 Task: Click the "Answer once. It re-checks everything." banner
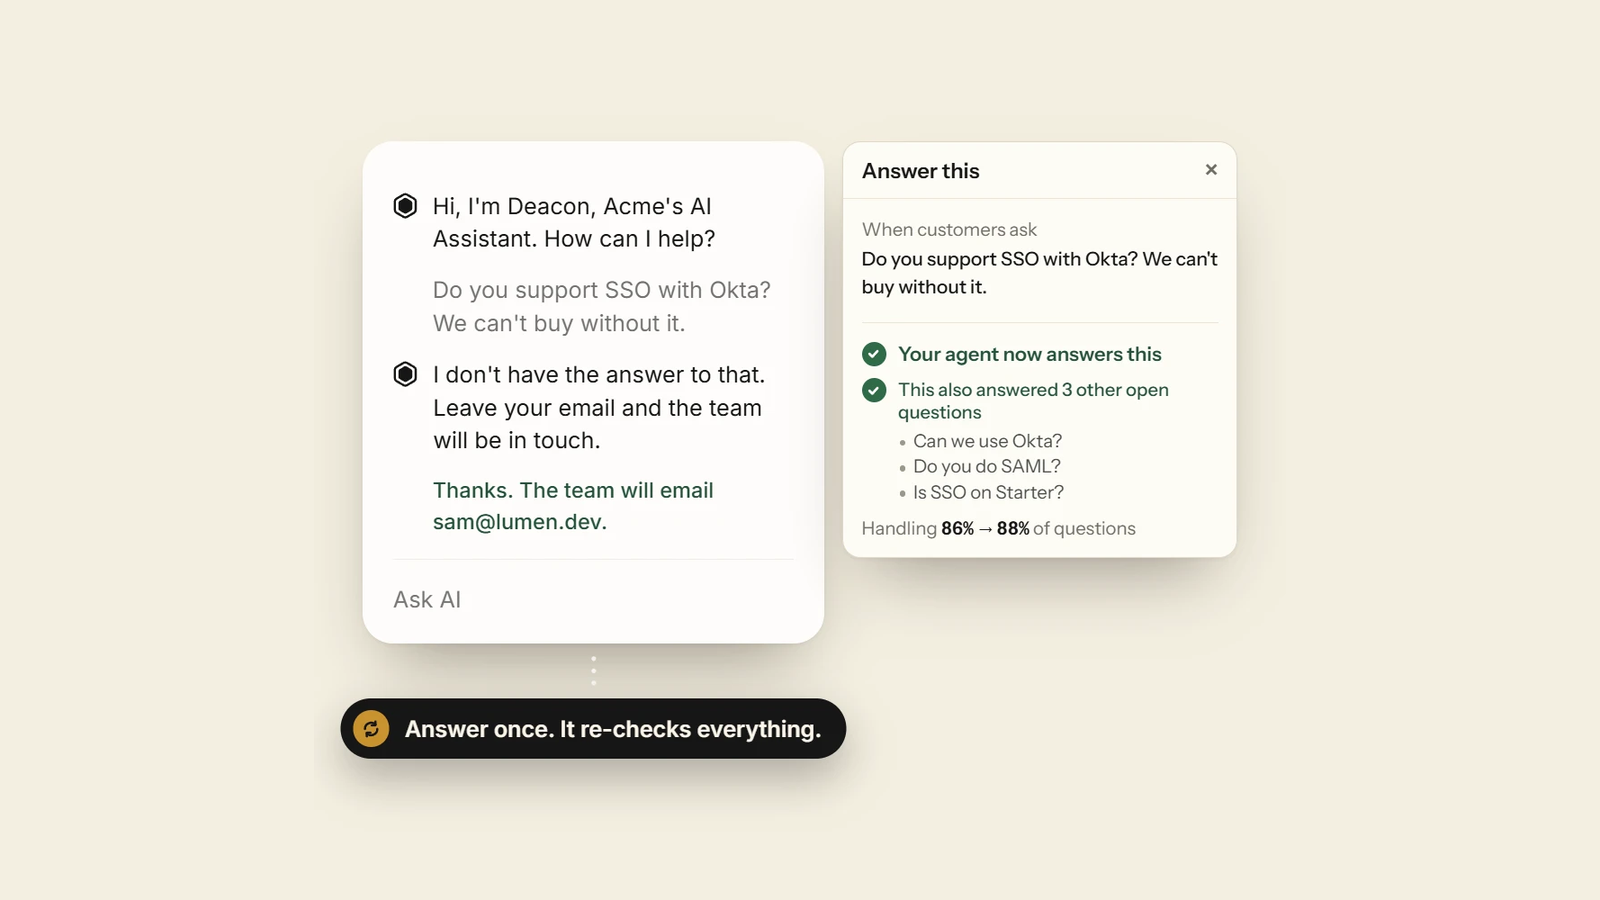593,729
